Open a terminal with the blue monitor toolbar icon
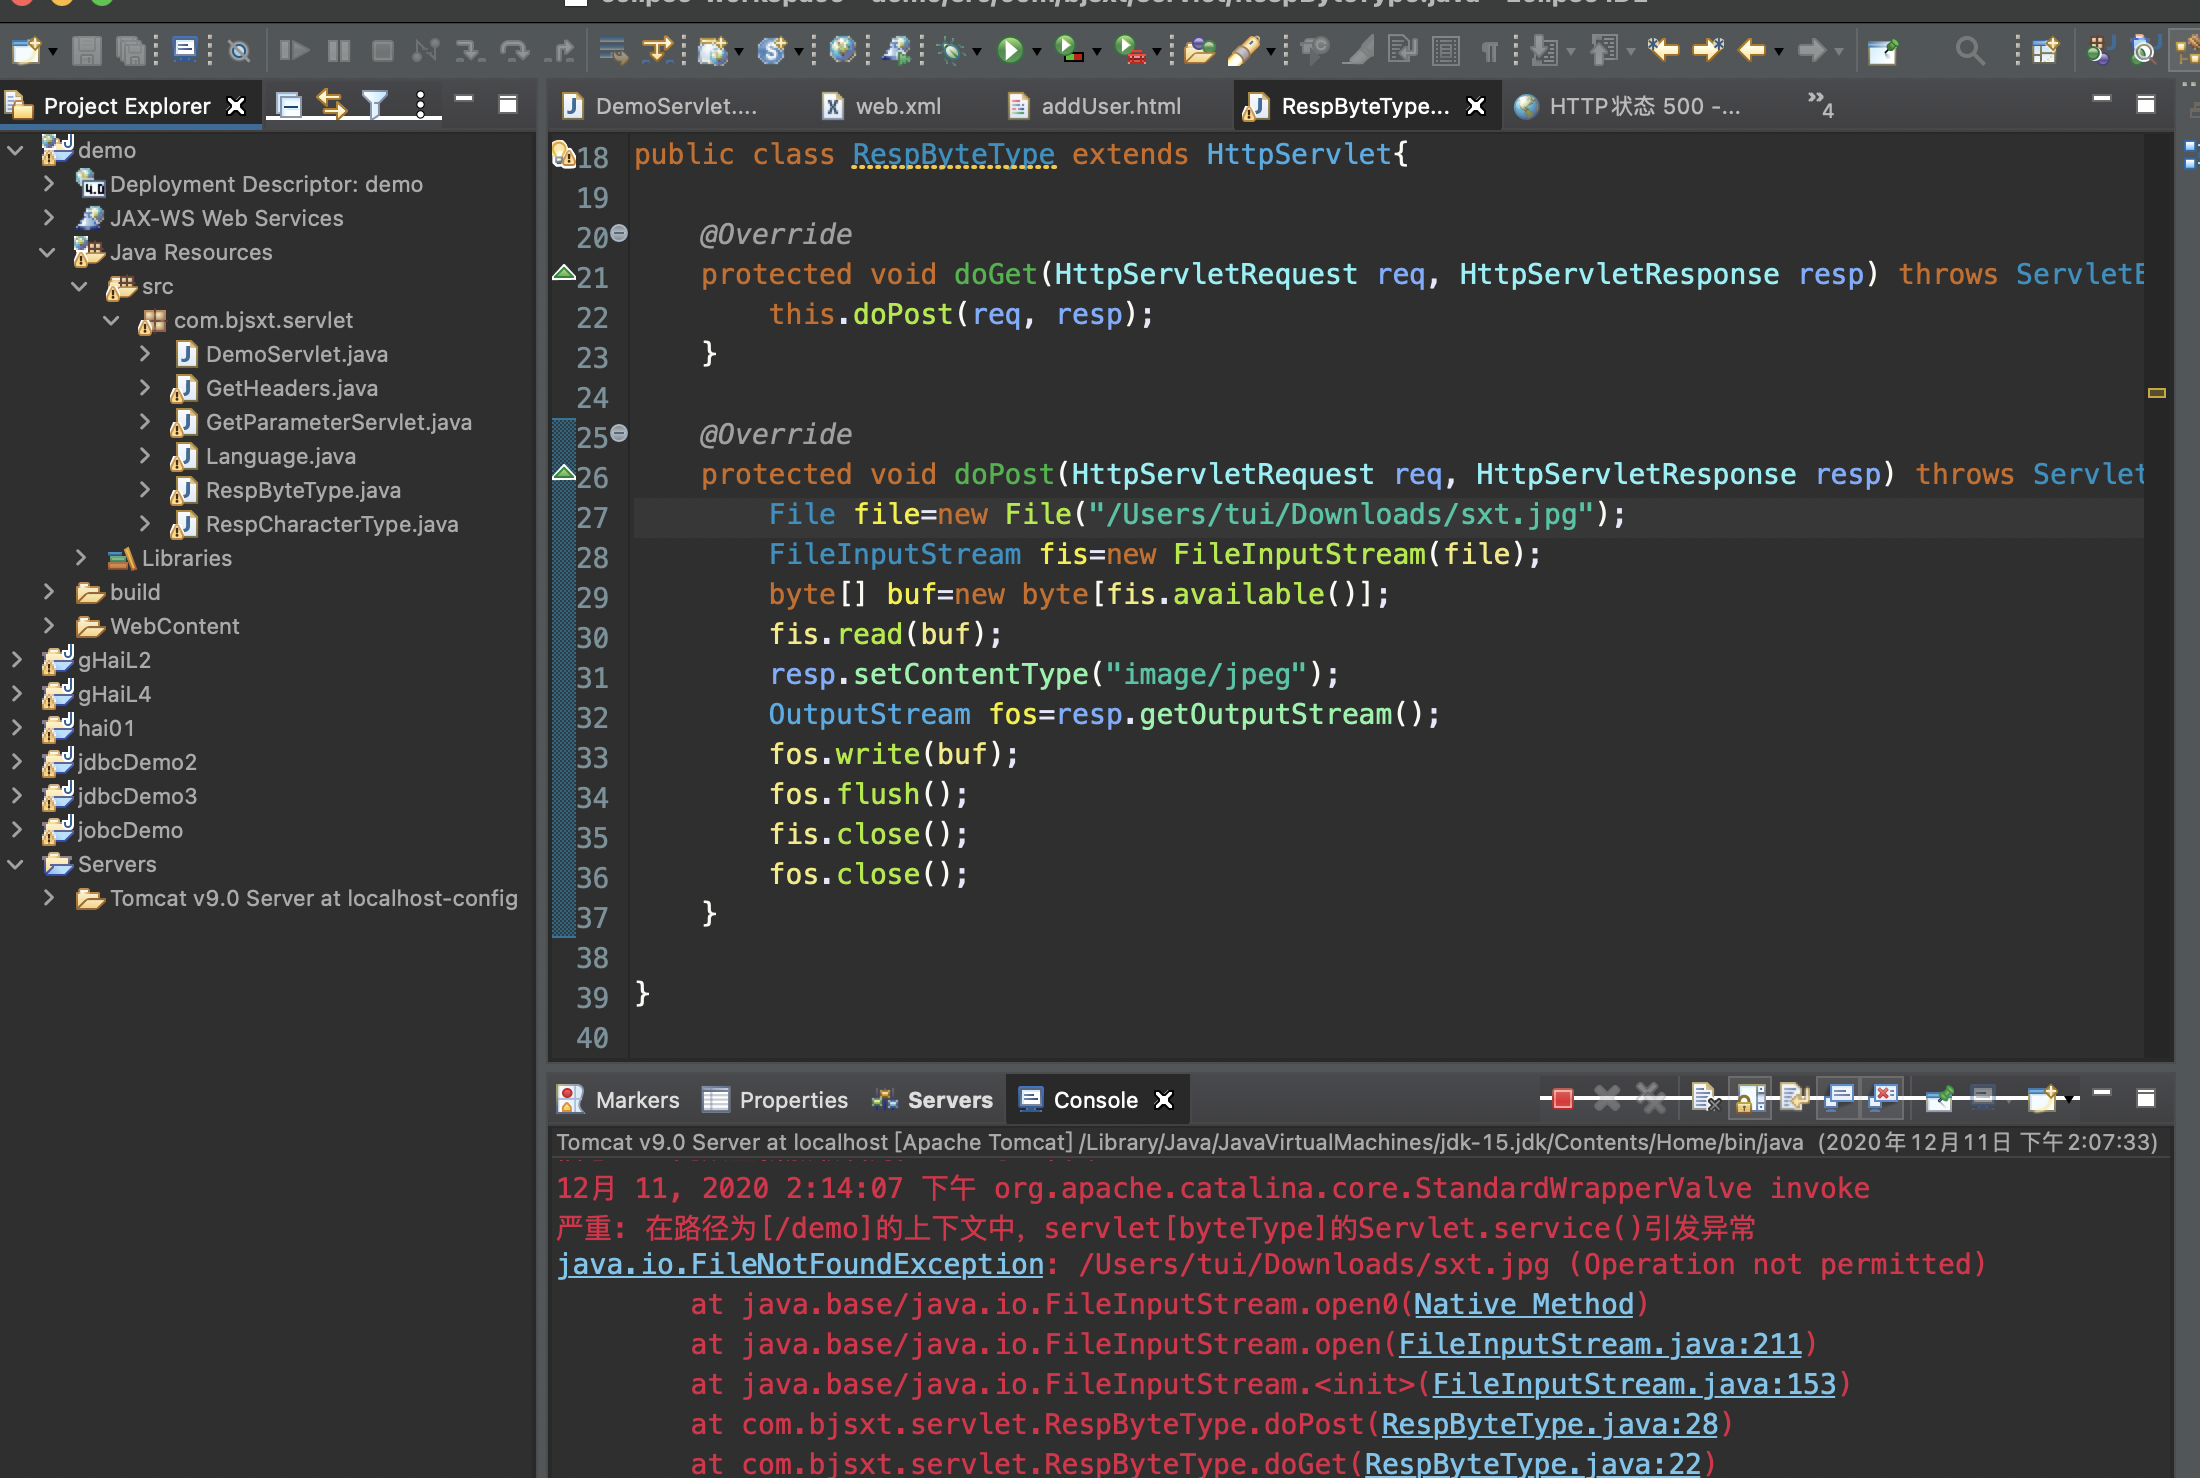Viewport: 2200px width, 1478px height. coord(185,50)
